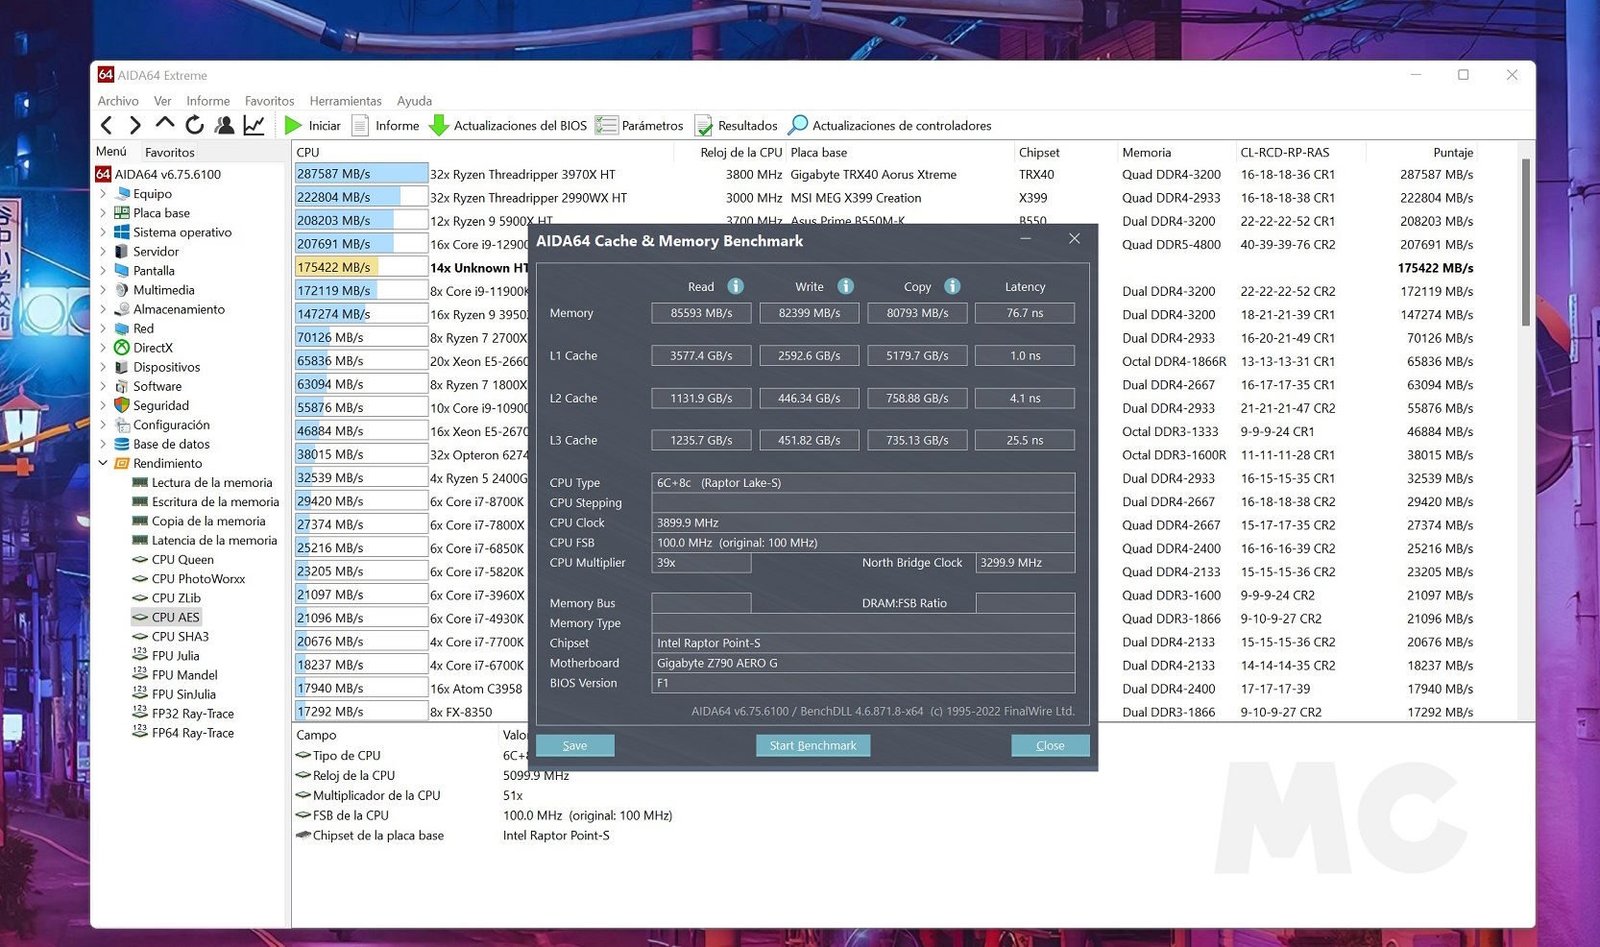This screenshot has height=947, width=1600.
Task: Open the Ver menu
Action: pos(162,101)
